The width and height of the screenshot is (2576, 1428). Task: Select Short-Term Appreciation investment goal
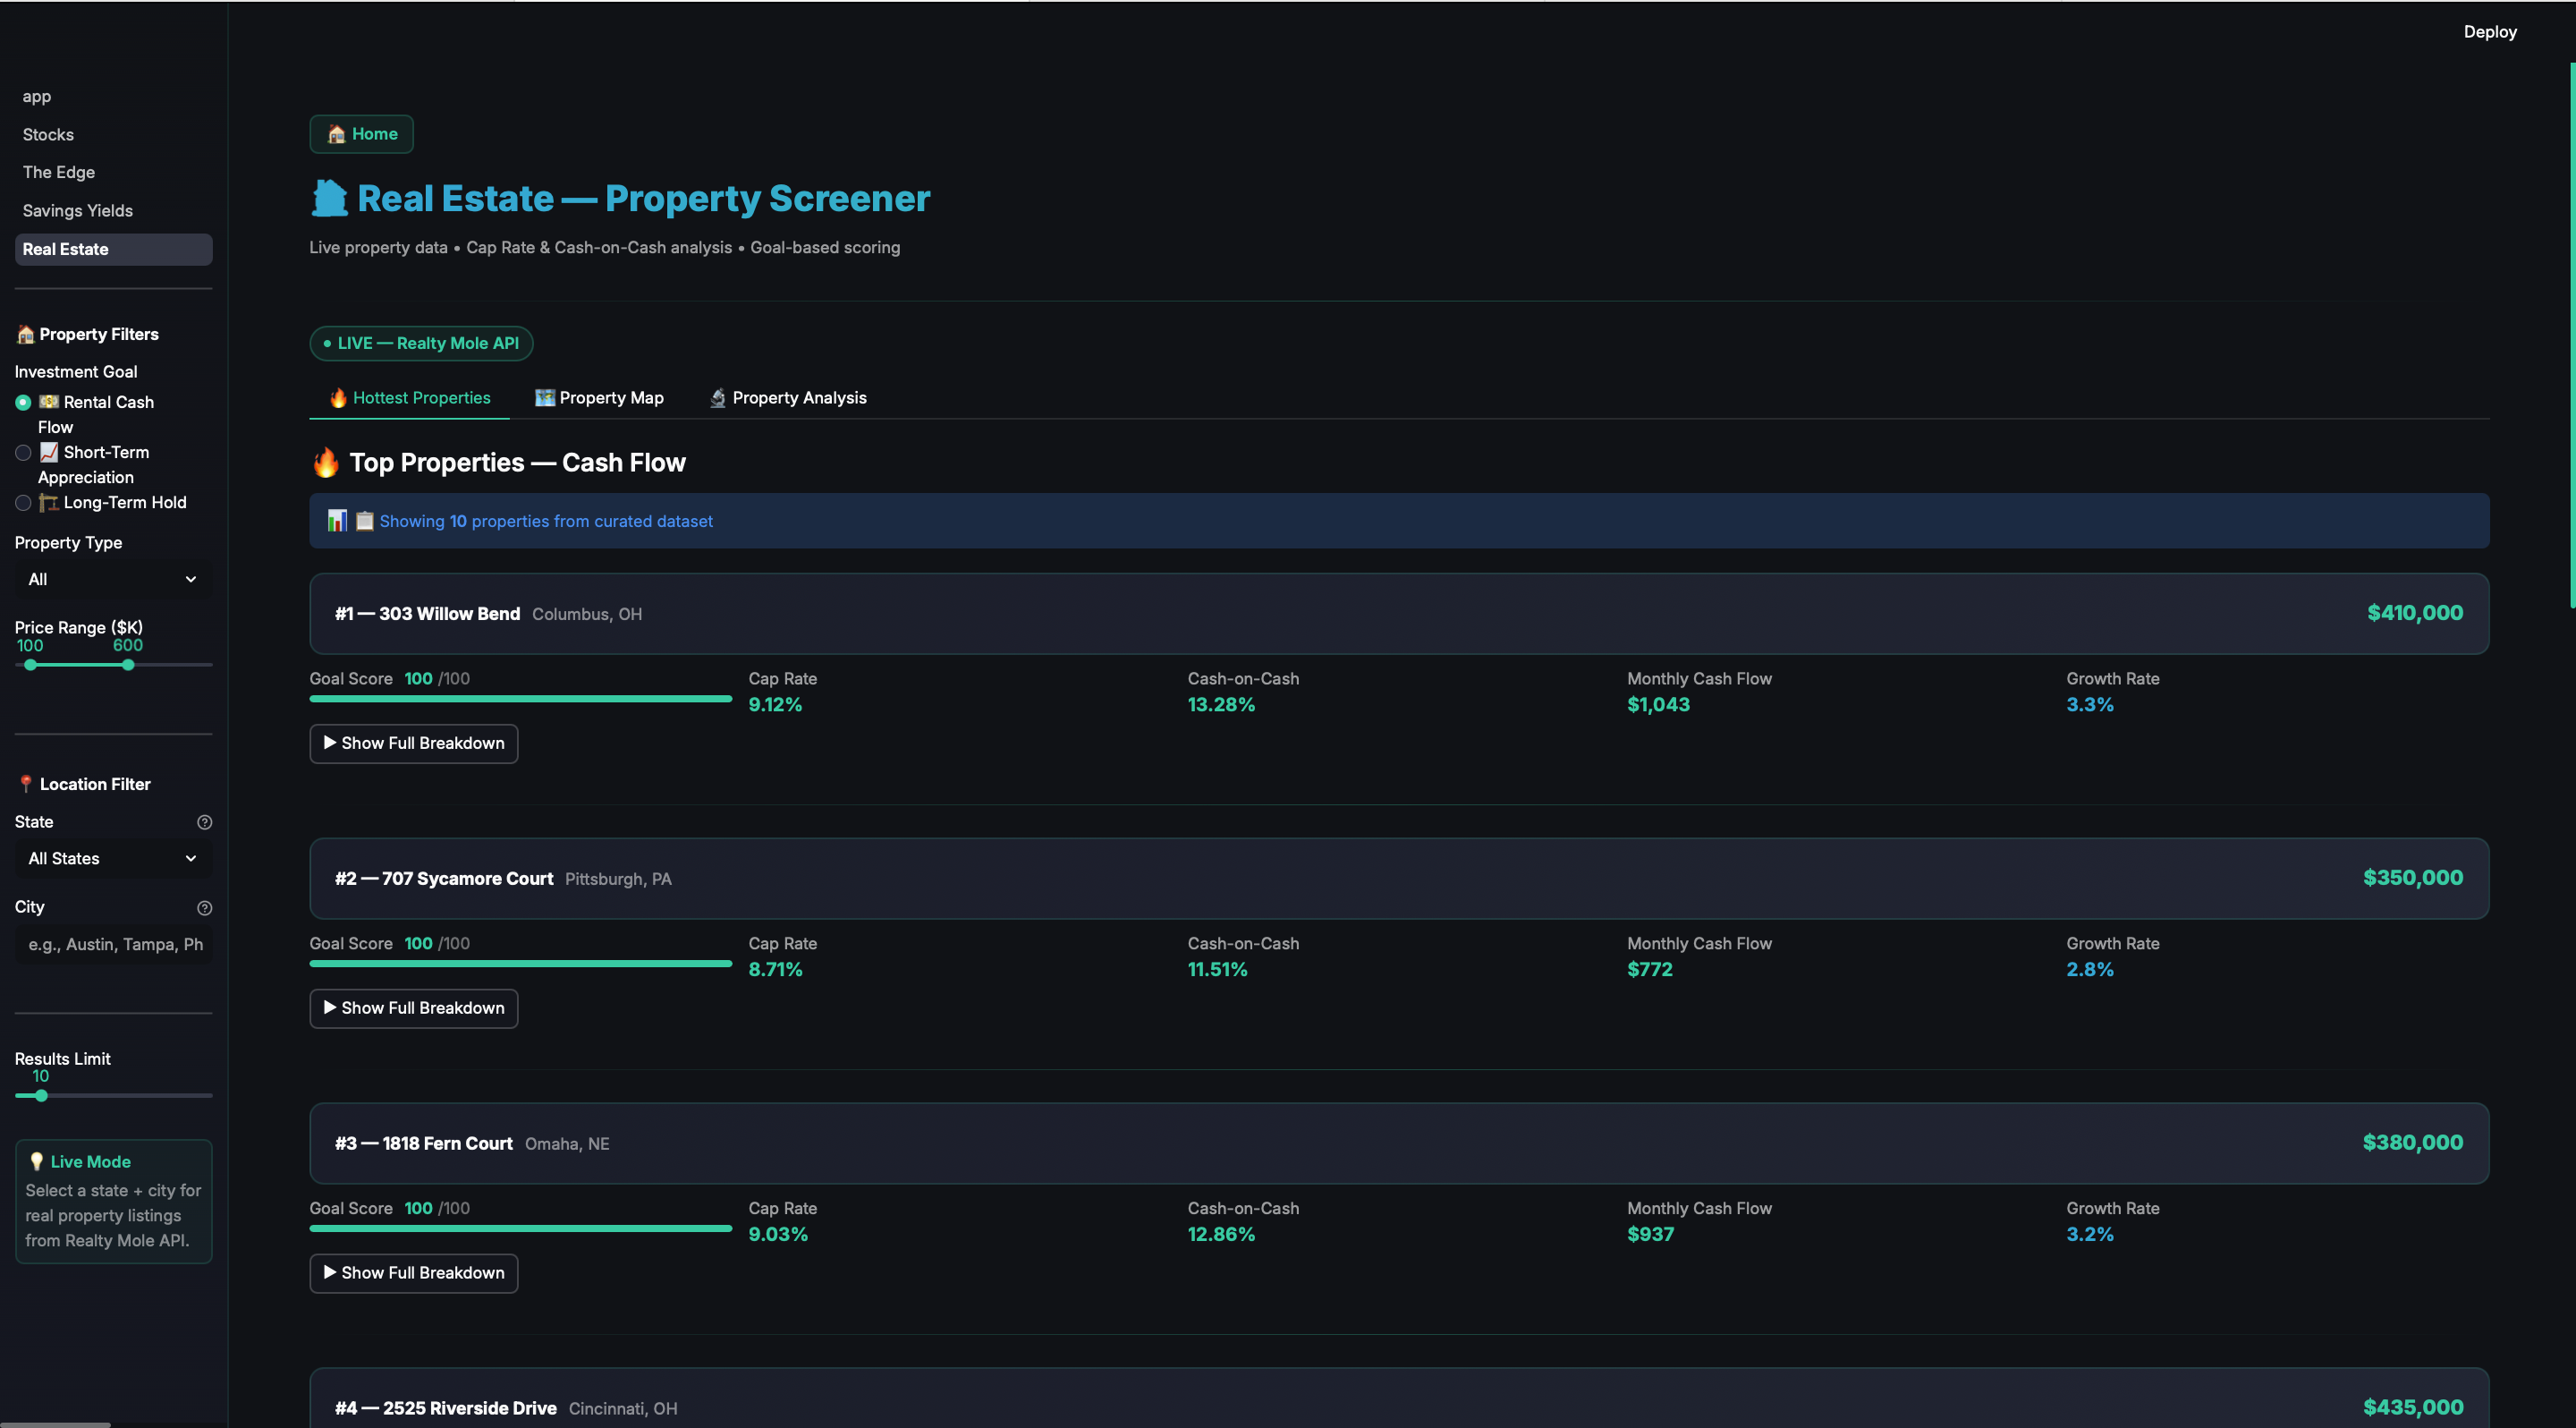pyautogui.click(x=23, y=453)
